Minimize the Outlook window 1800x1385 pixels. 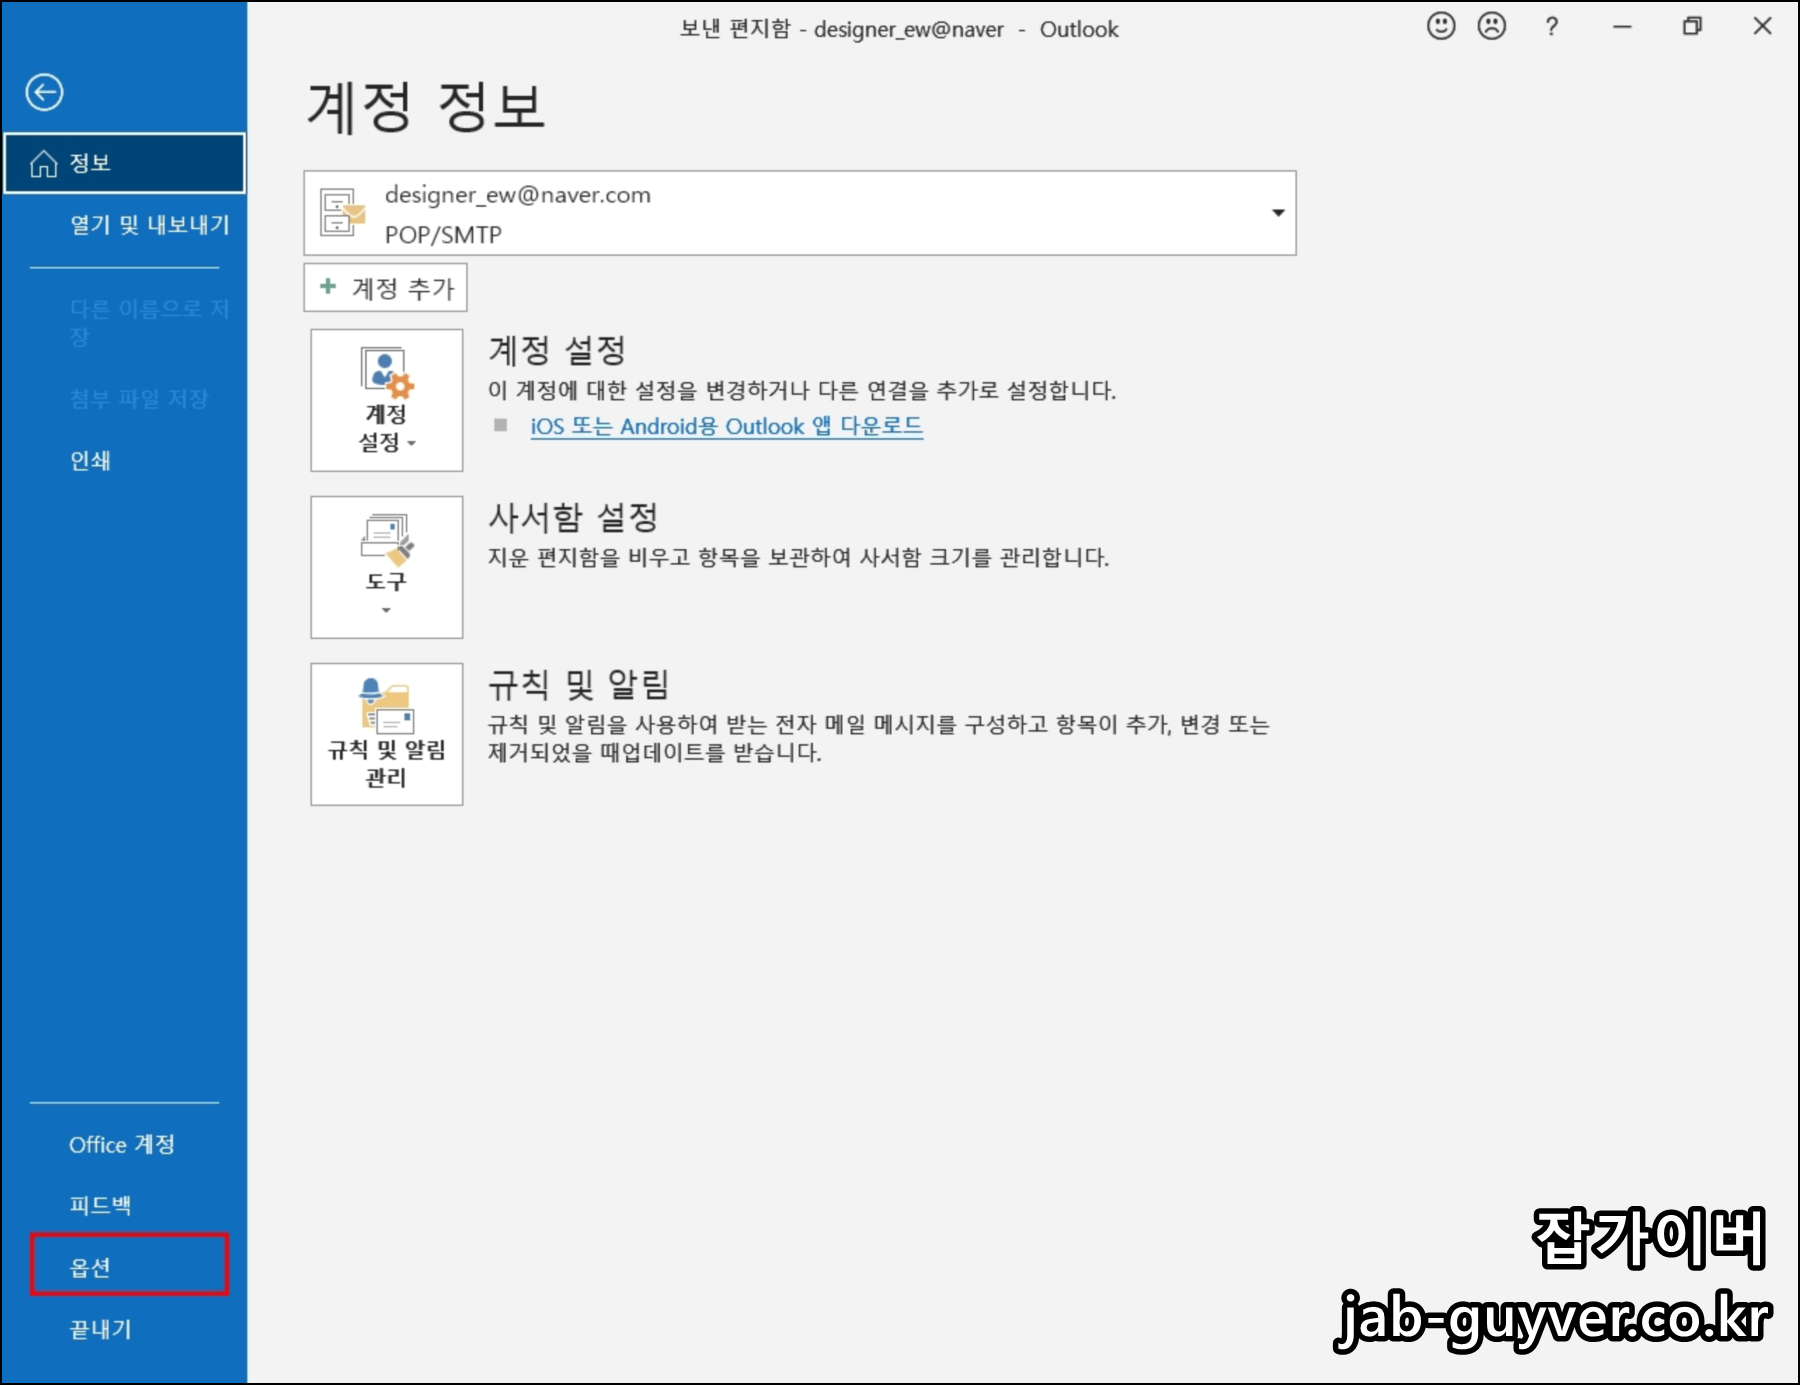click(1622, 27)
